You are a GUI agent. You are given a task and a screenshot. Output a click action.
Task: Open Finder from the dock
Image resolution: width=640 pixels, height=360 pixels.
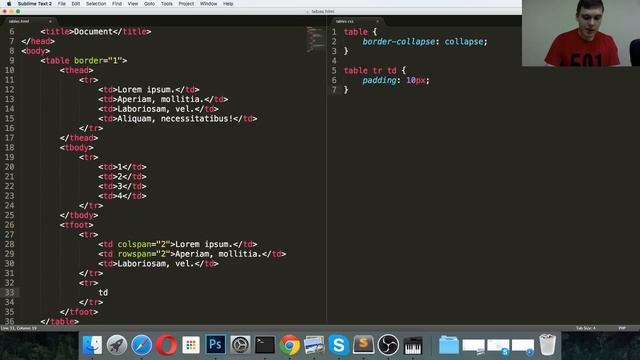93,345
